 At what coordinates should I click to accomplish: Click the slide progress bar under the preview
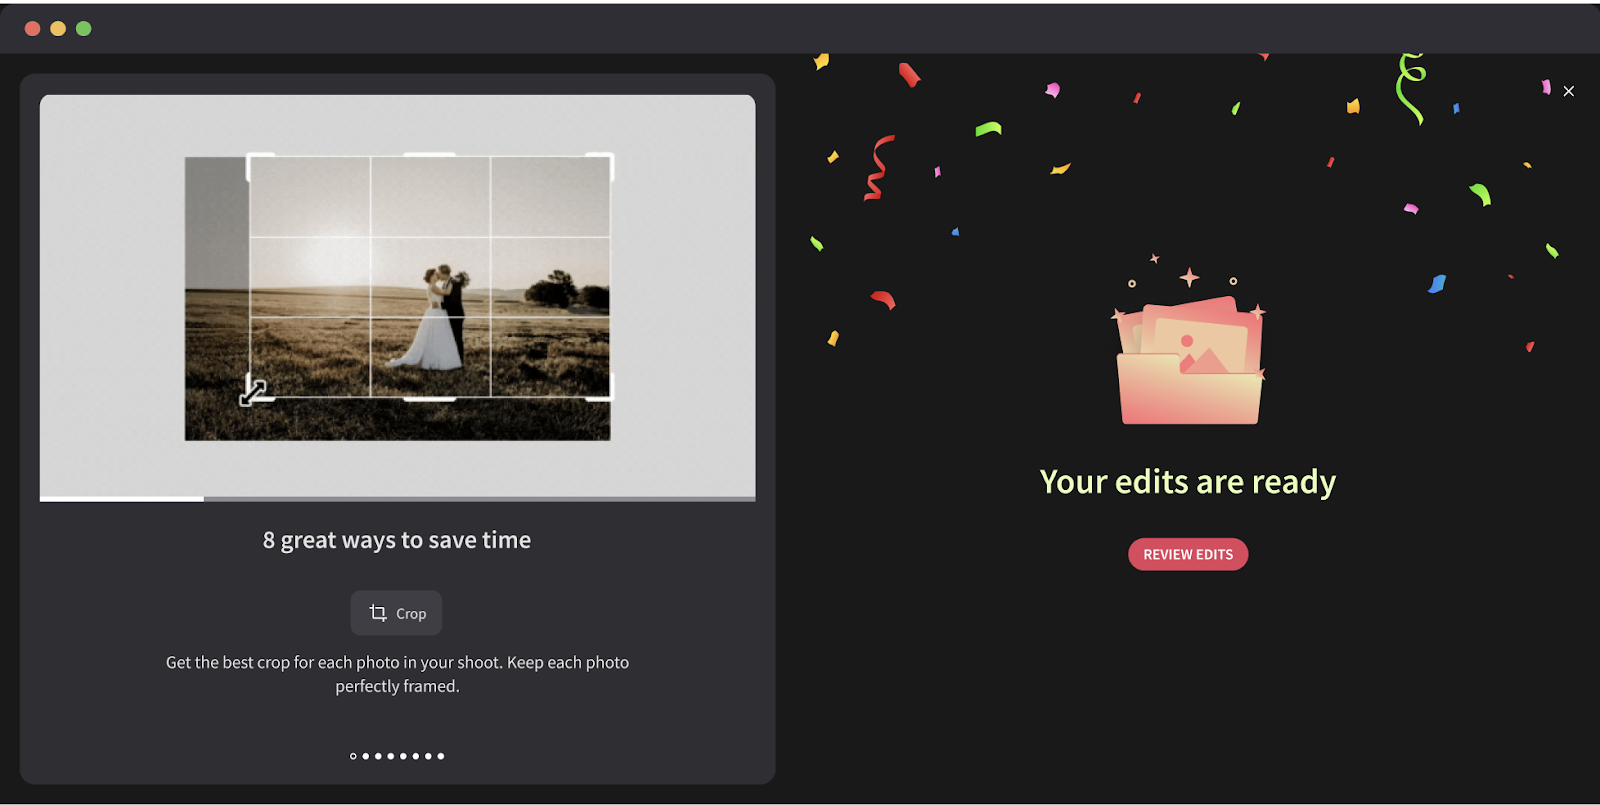click(x=397, y=498)
